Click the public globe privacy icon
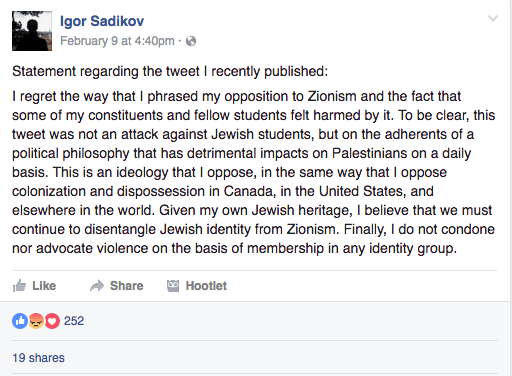 [191, 41]
